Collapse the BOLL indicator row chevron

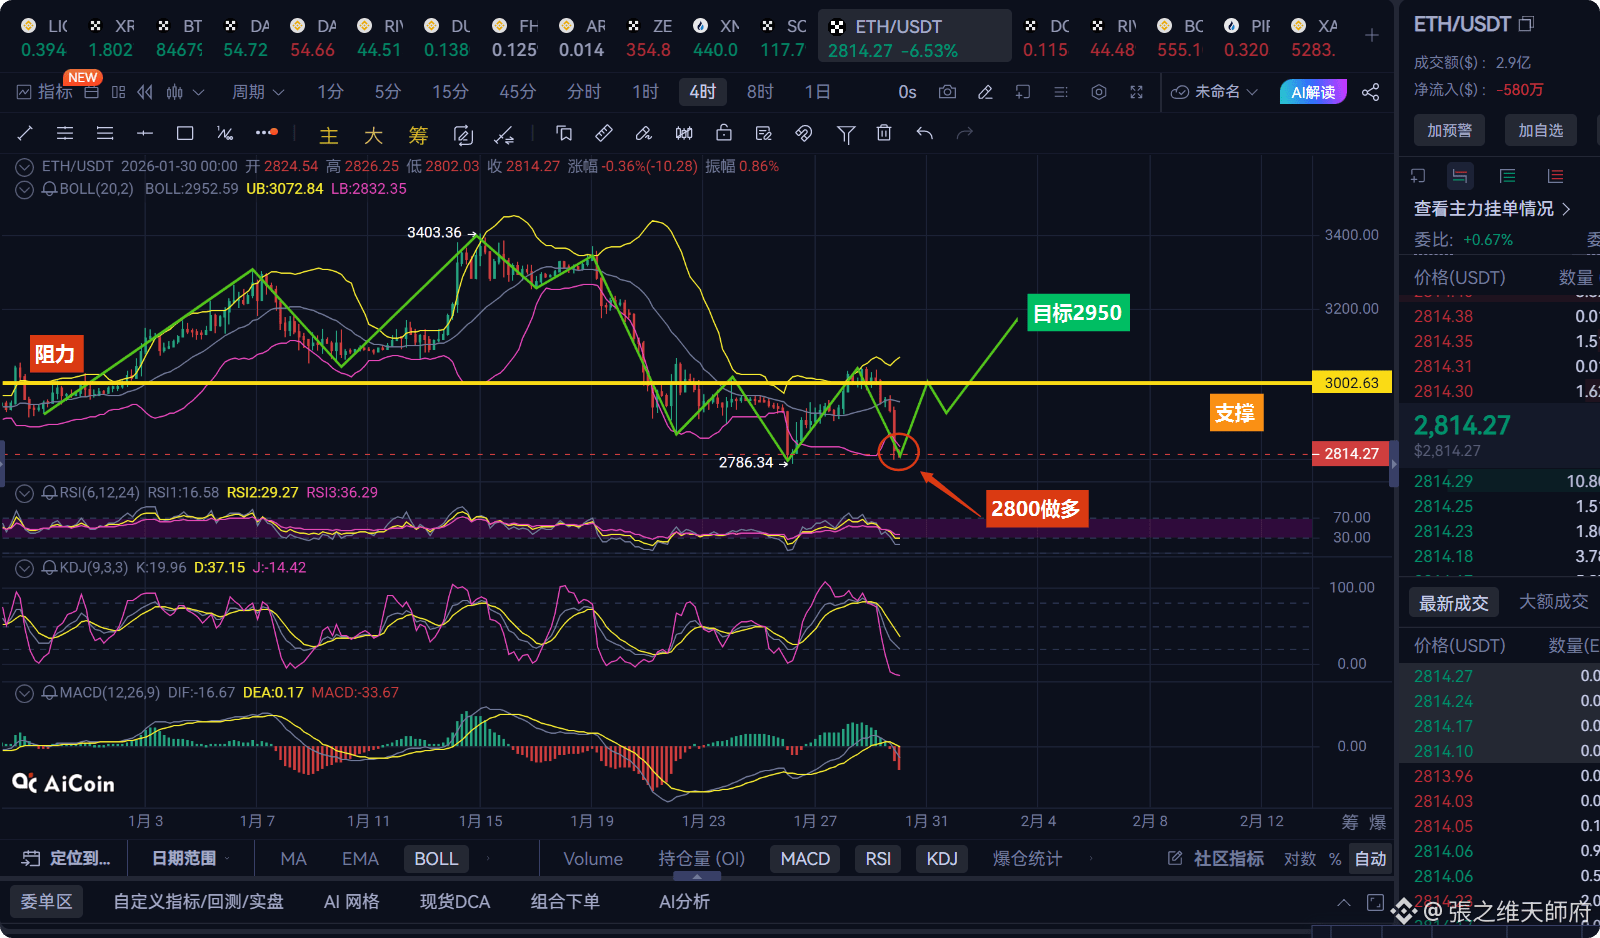click(25, 189)
